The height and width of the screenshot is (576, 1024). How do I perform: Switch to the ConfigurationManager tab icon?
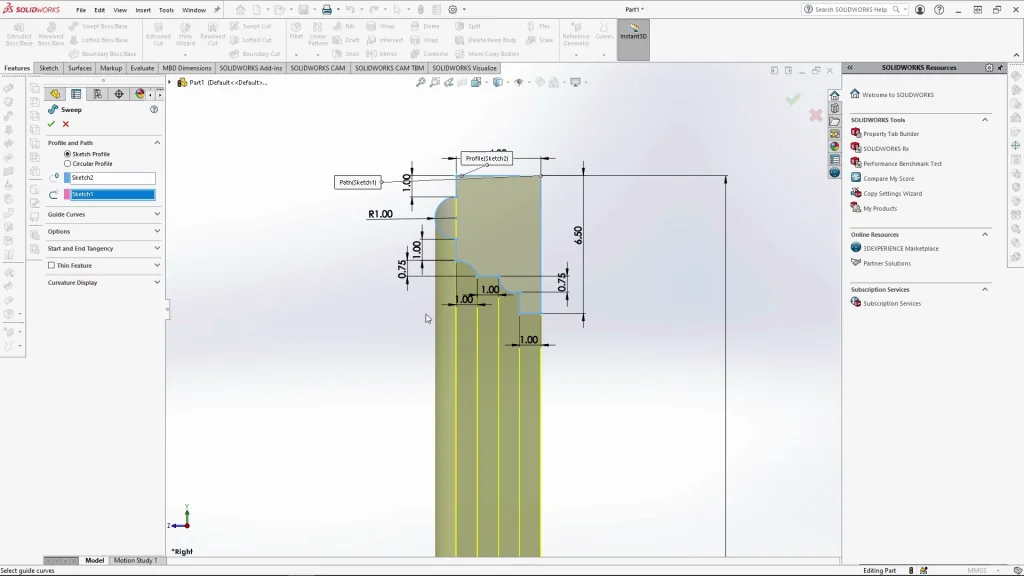tap(97, 94)
